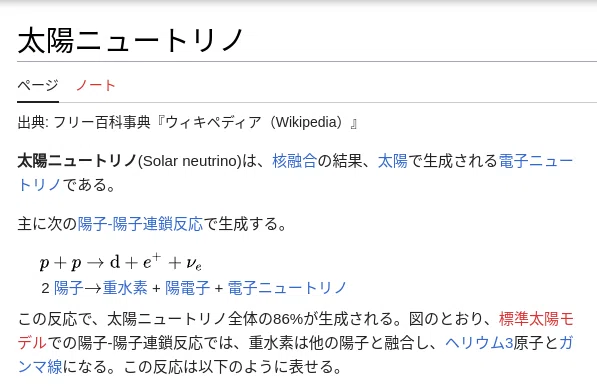Open the red 標準太陽モデル link
The height and width of the screenshot is (386, 597).
[x=536, y=319]
